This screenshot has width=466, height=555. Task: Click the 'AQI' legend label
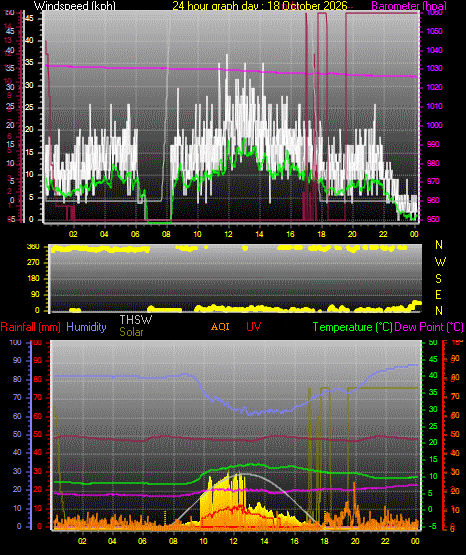point(220,327)
